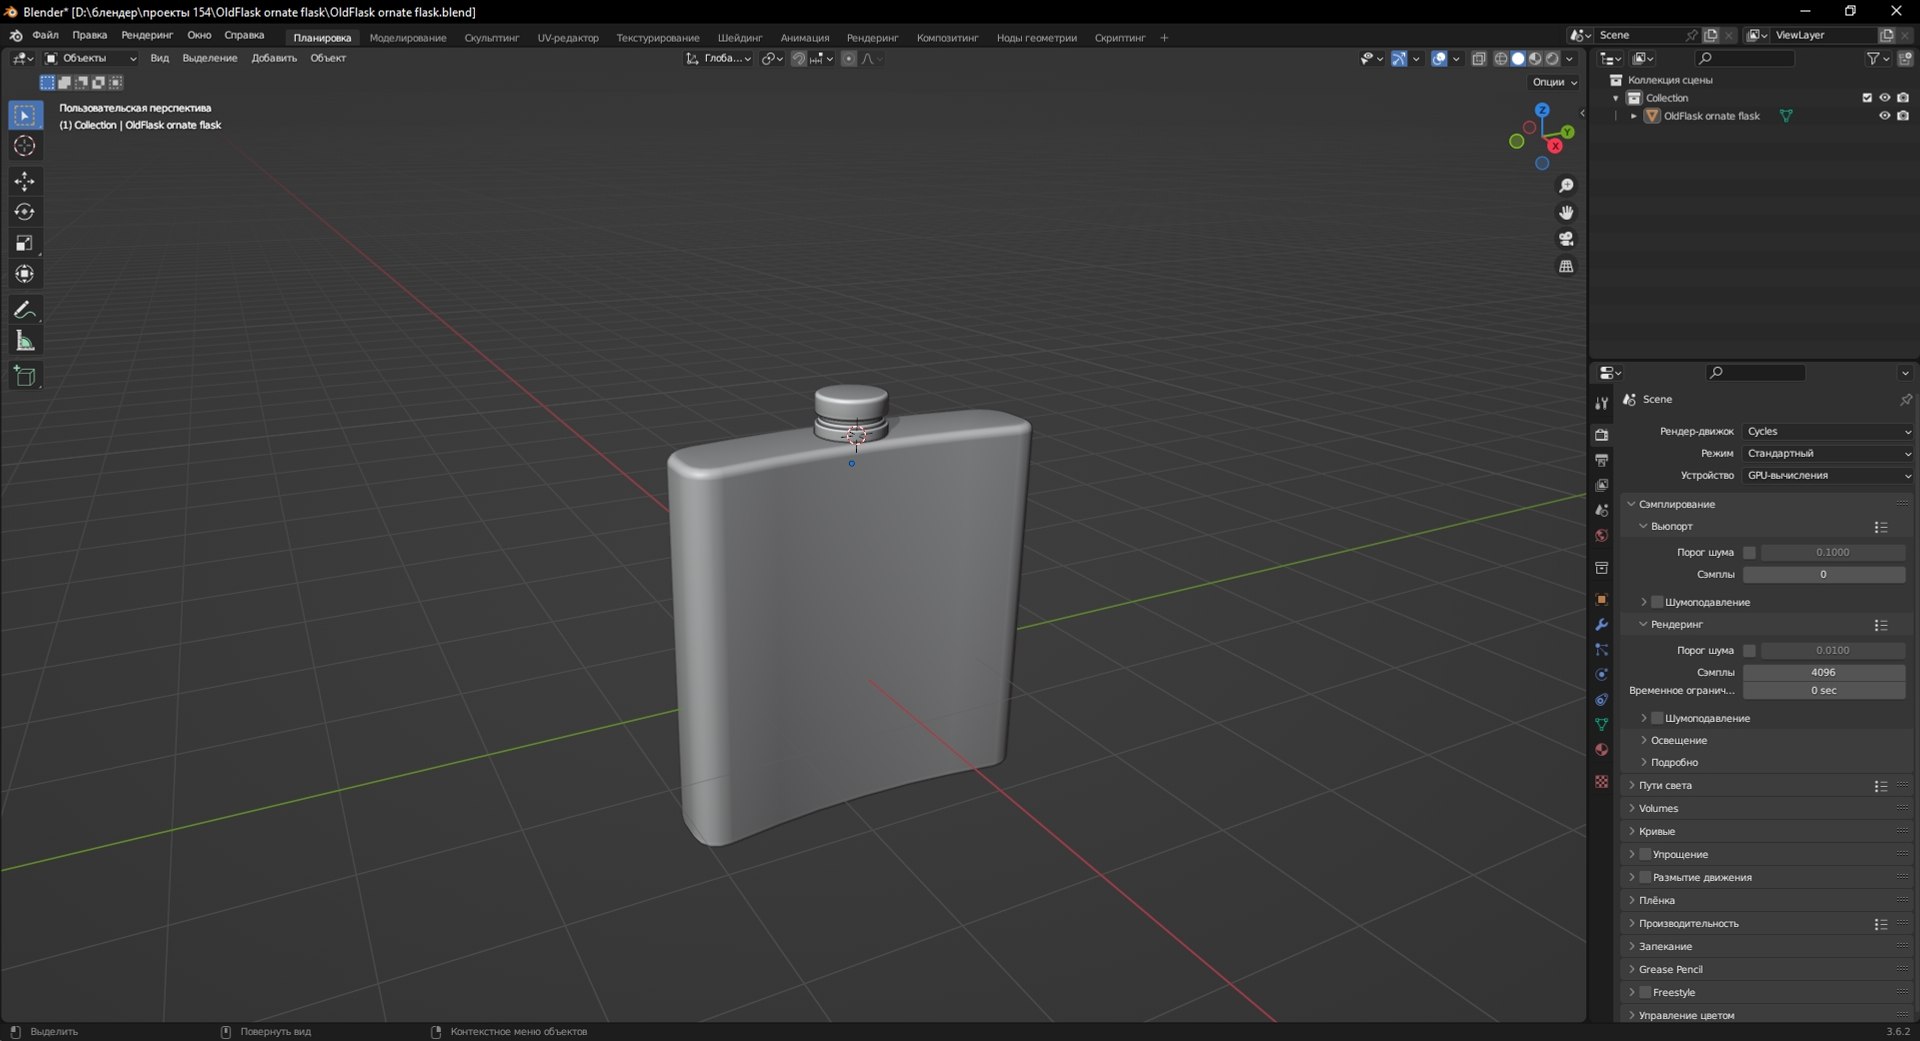Click the viewport zoom magnifier icon

[x=1566, y=186]
